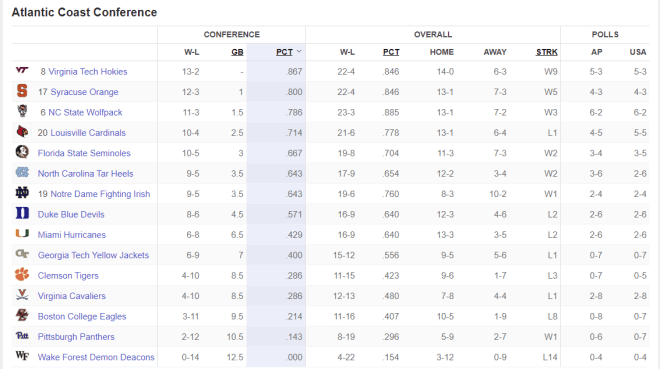Click the Clemson Tigers paw logo

pos(22,275)
